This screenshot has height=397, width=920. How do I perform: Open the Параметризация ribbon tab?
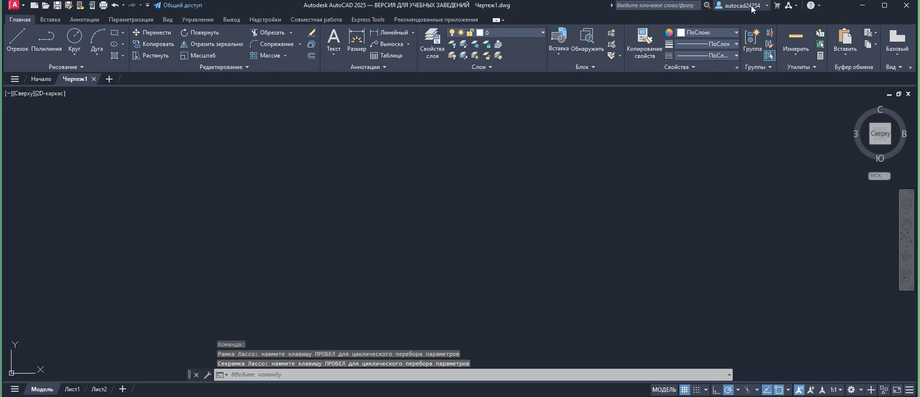tap(130, 19)
